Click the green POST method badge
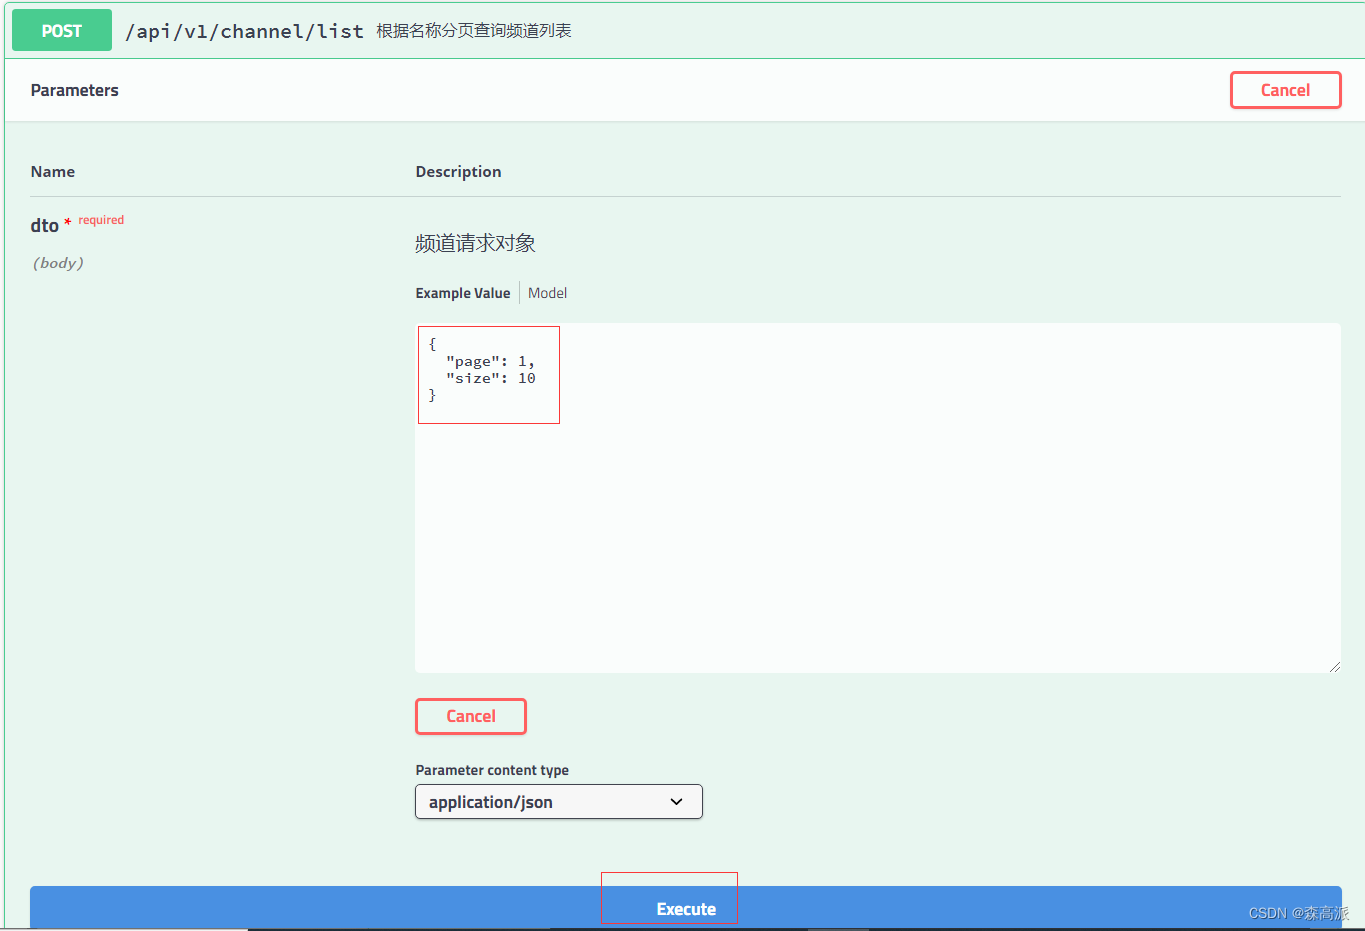 pos(62,31)
